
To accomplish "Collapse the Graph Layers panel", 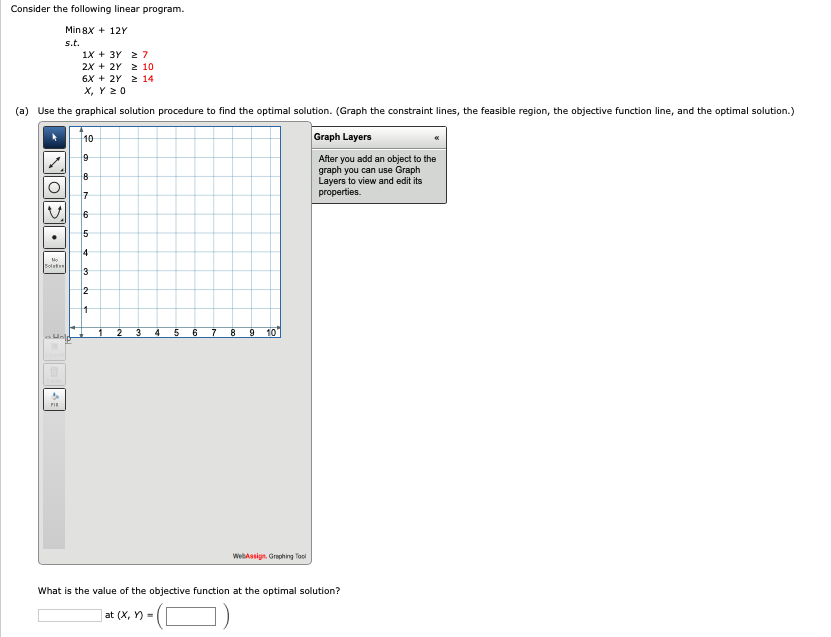I will pyautogui.click(x=437, y=137).
